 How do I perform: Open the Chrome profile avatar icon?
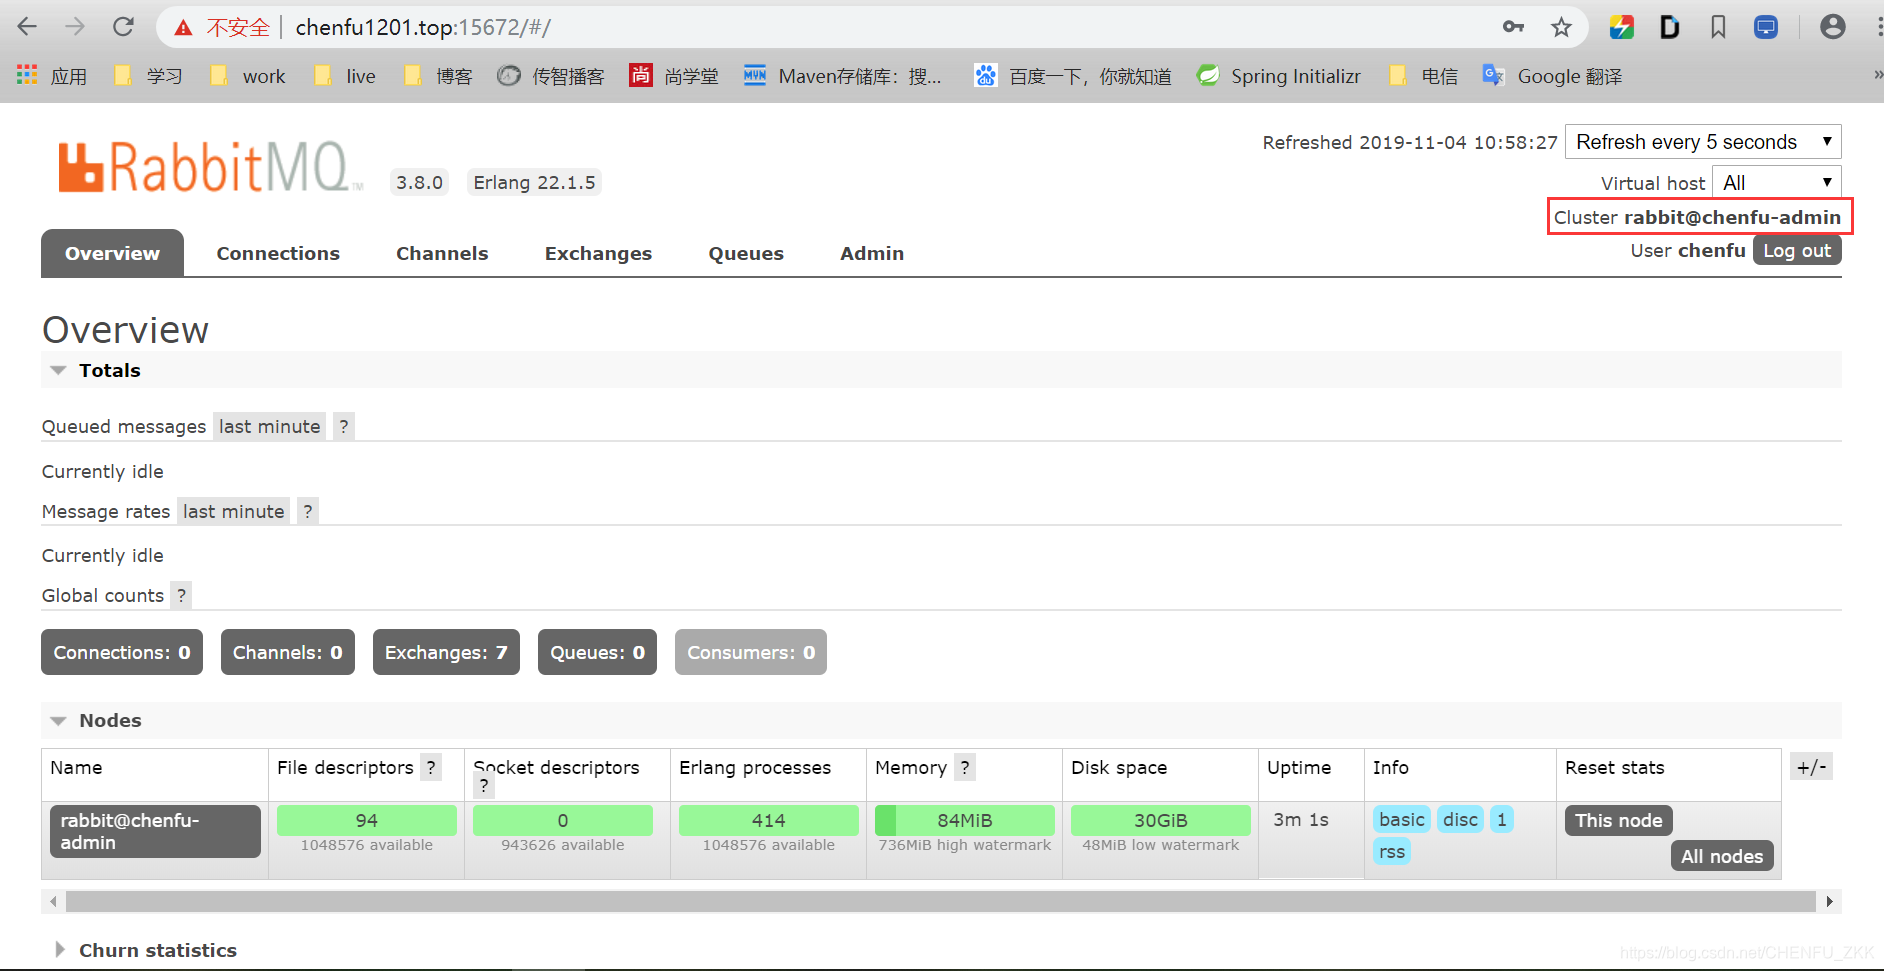point(1832,27)
